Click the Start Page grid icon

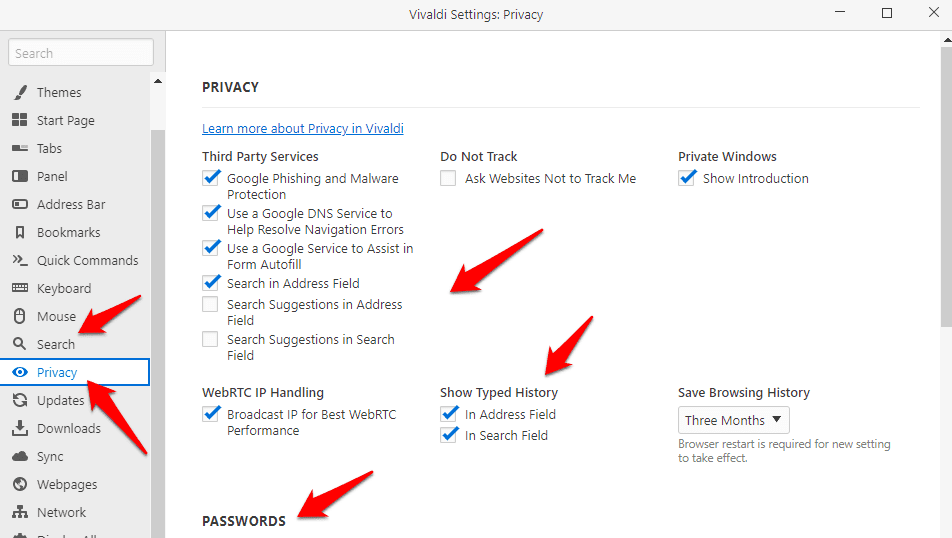click(x=19, y=121)
